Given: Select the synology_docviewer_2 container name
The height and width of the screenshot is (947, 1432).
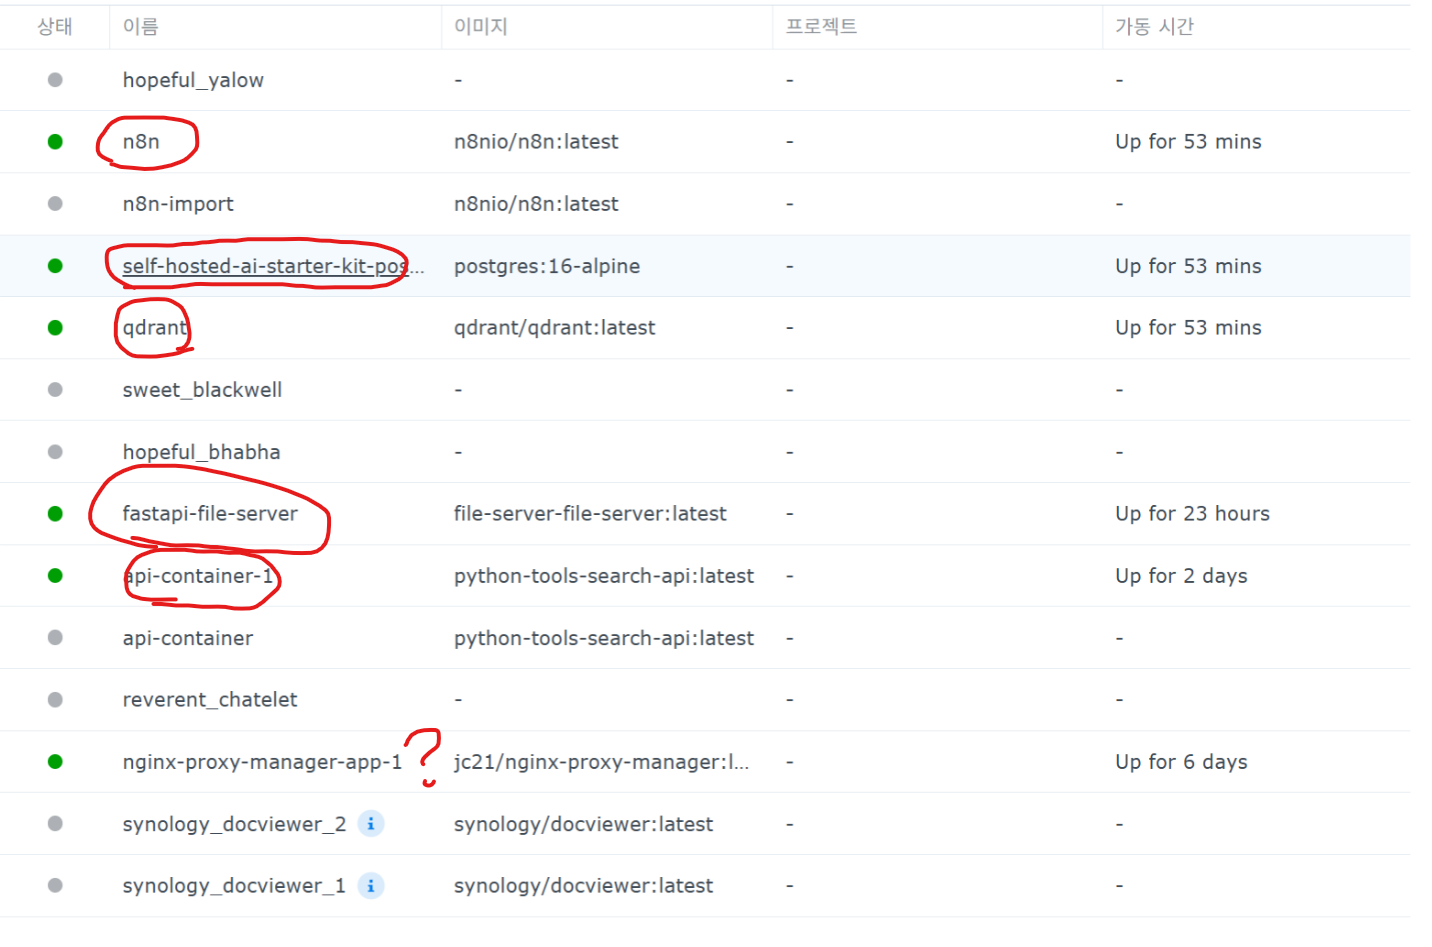Looking at the screenshot, I should click(x=234, y=824).
